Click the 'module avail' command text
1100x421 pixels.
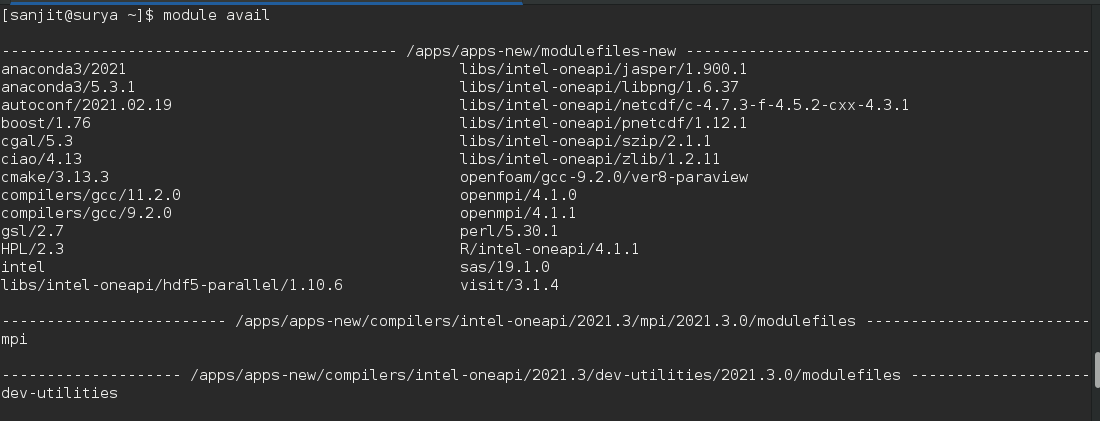point(216,15)
